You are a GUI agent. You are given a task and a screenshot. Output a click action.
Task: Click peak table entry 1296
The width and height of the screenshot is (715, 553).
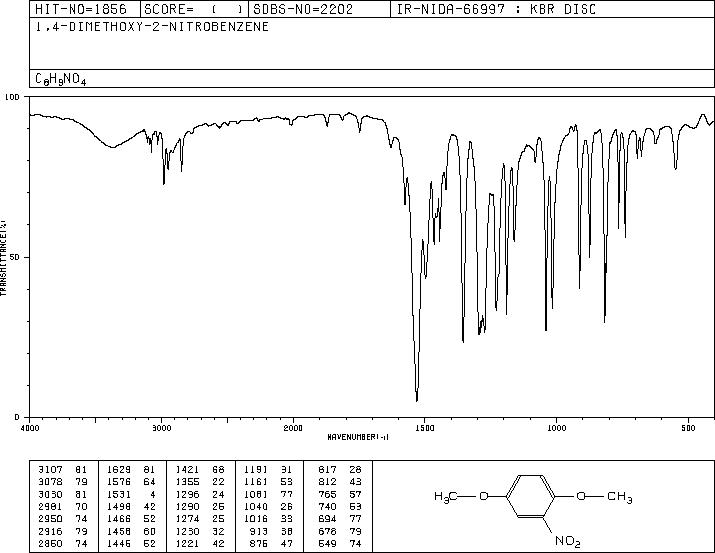click(x=188, y=494)
